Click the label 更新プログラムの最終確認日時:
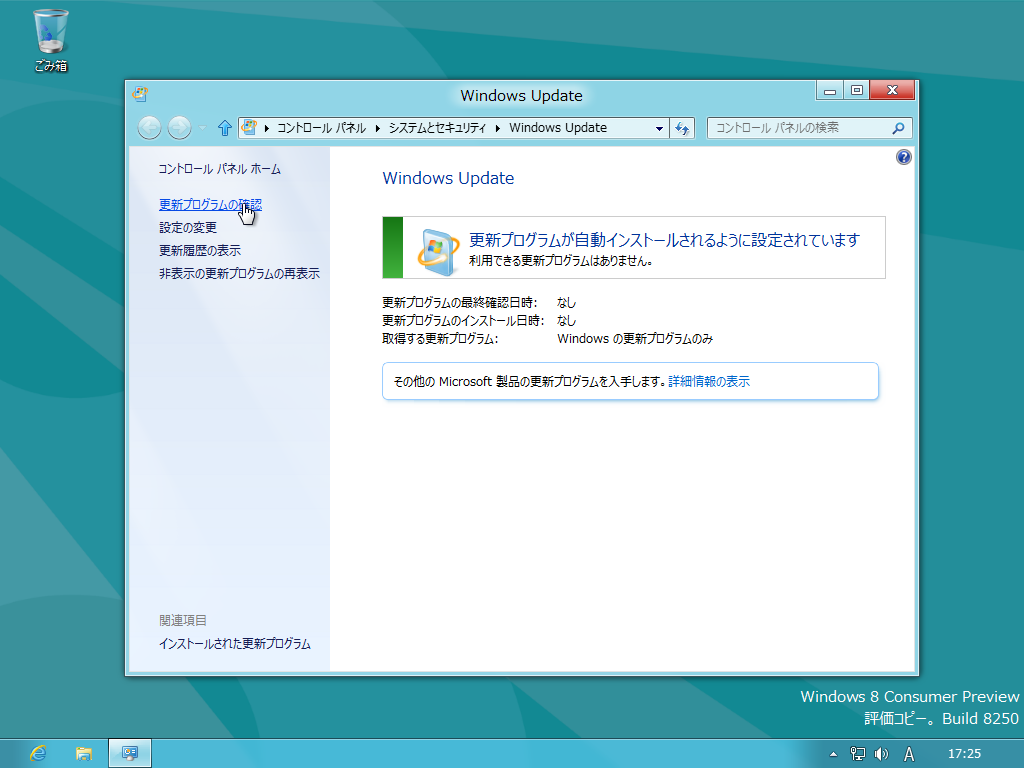Viewport: 1024px width, 768px height. pos(460,303)
